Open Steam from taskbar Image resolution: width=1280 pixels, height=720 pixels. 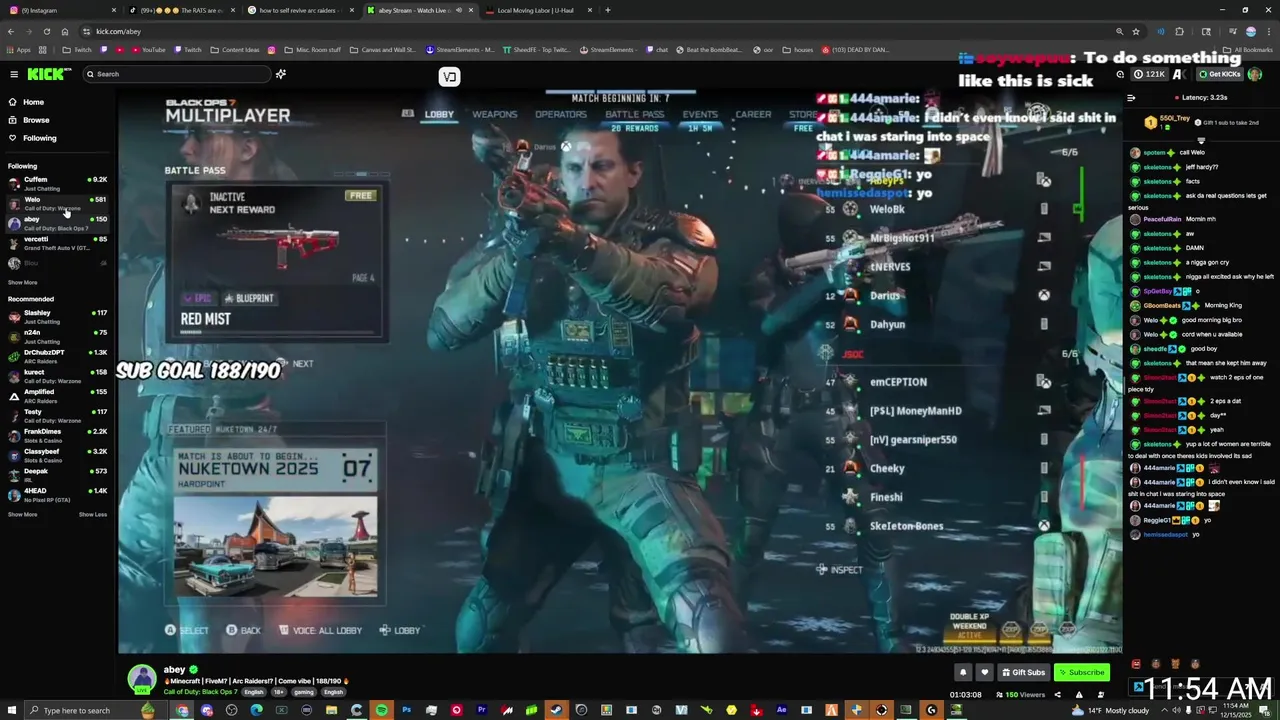pyautogui.click(x=557, y=710)
